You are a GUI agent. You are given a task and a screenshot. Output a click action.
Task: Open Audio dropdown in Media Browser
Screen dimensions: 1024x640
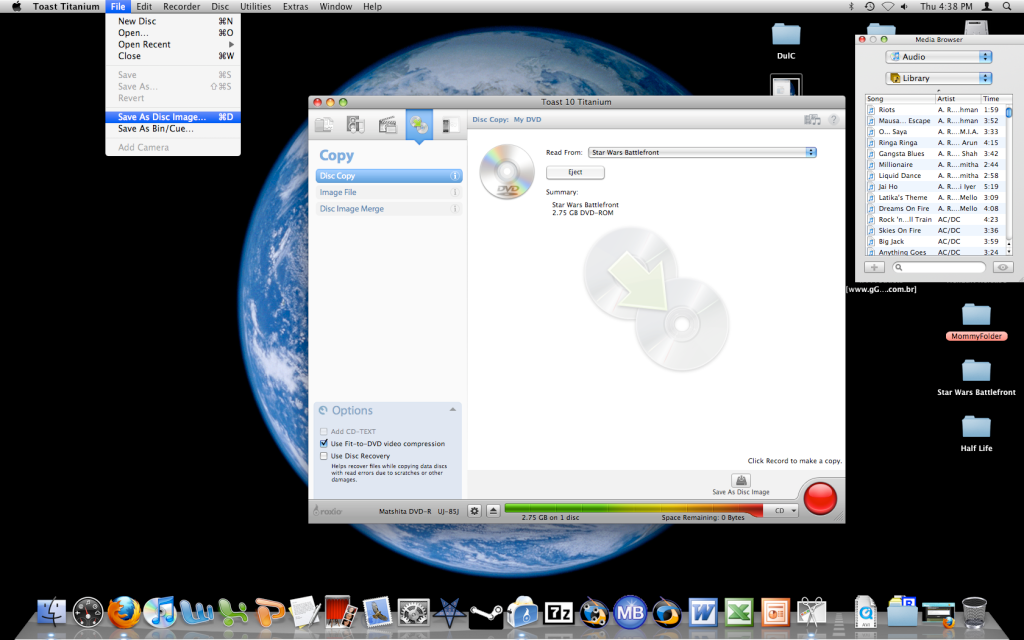coord(938,57)
